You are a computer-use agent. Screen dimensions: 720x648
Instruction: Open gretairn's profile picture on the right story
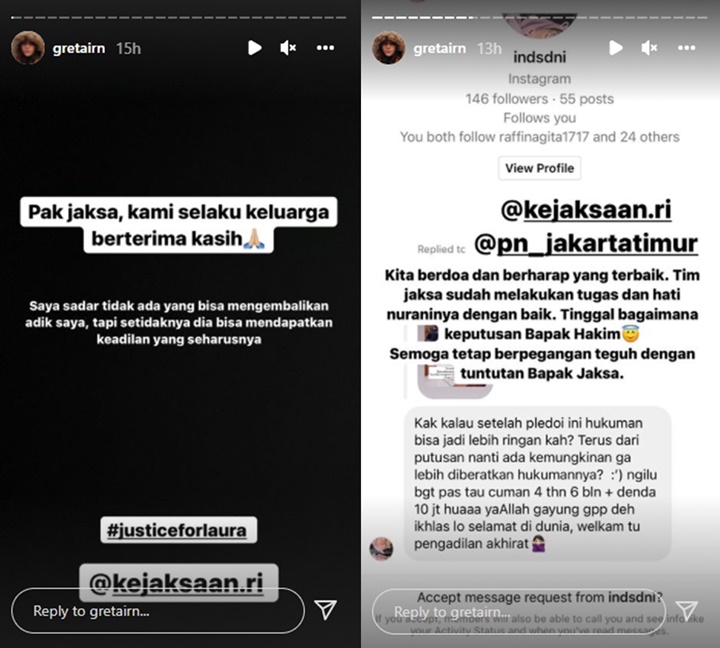click(388, 48)
